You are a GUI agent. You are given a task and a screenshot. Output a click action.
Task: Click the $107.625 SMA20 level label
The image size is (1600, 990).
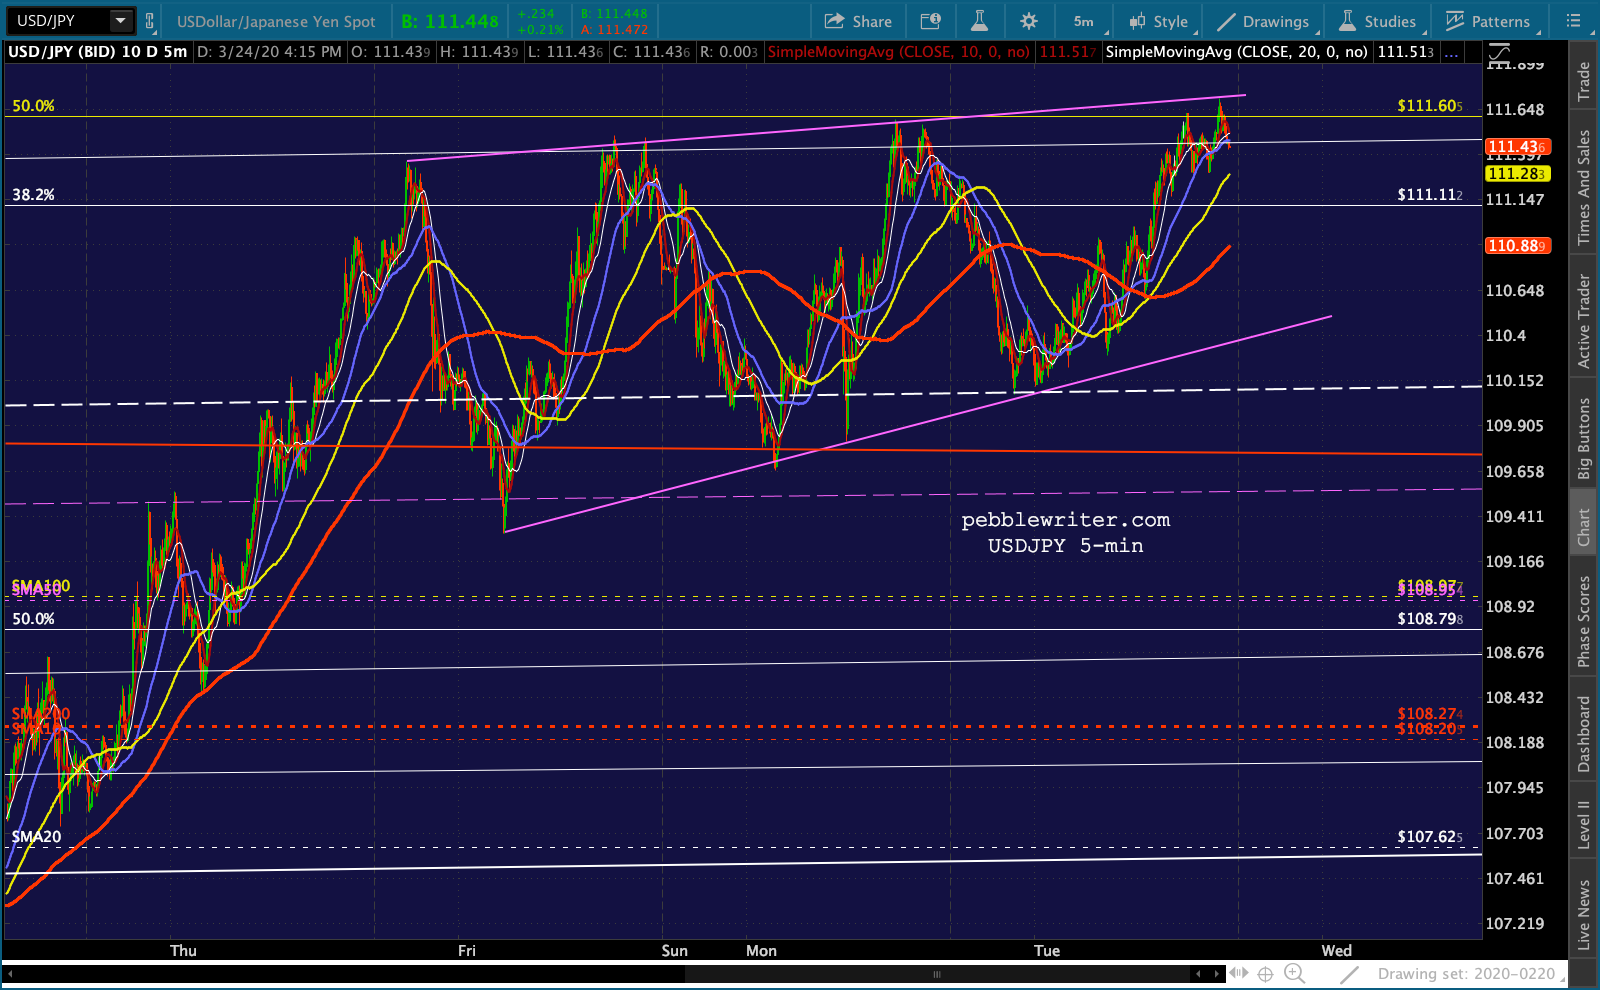1430,837
